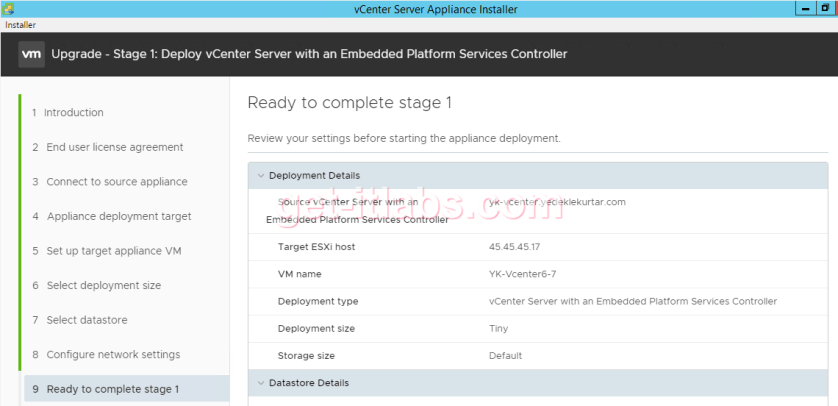Viewport: 838px width, 406px height.
Task: Open the Select datastore step
Action: pyautogui.click(x=86, y=320)
